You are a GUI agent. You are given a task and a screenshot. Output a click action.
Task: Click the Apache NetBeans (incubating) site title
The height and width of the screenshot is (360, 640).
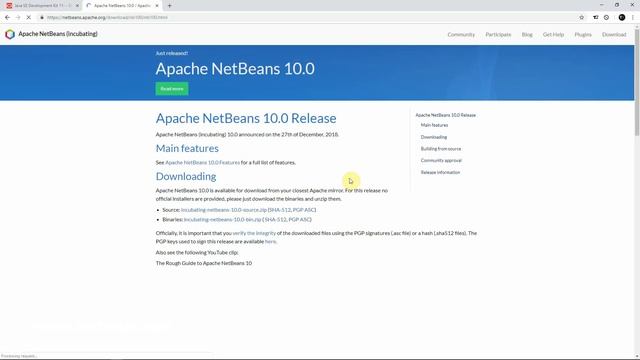point(58,34)
